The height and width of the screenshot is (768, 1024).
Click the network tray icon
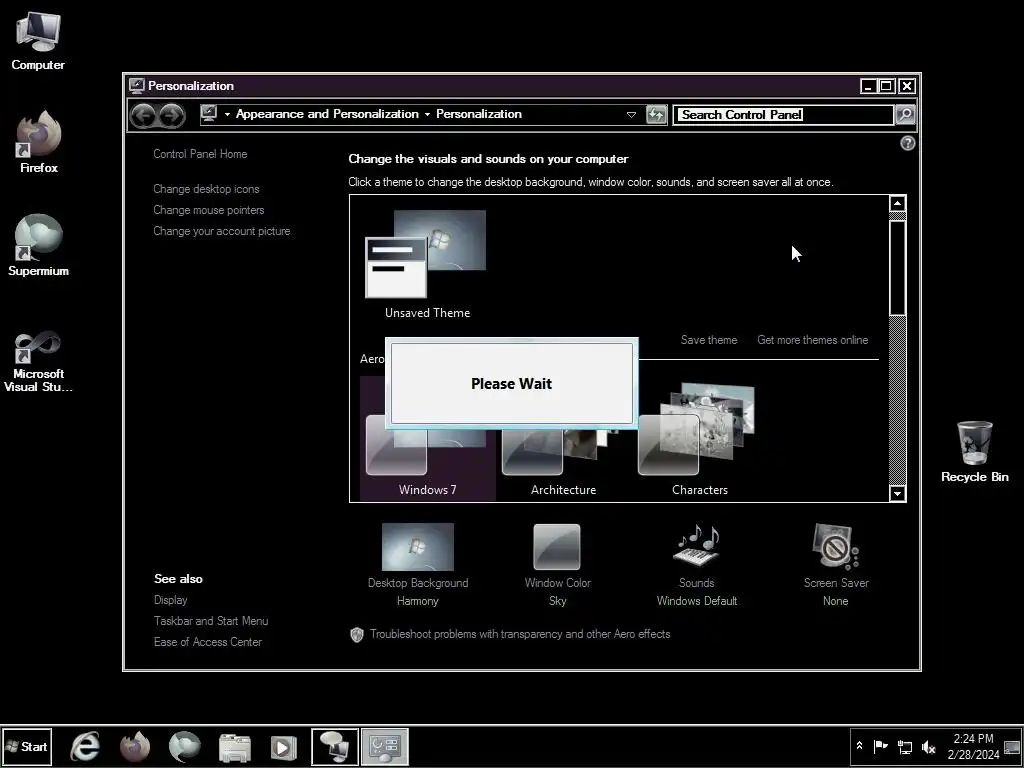coord(904,746)
